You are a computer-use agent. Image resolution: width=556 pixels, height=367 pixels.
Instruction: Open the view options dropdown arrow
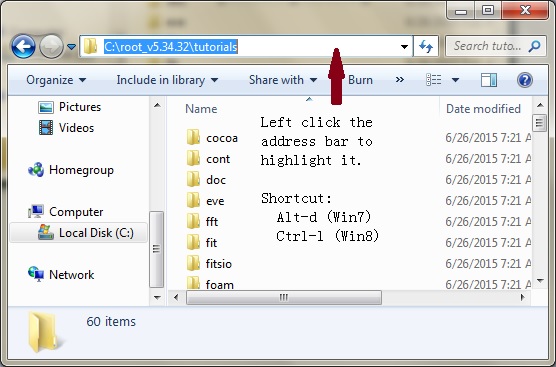pyautogui.click(x=455, y=80)
